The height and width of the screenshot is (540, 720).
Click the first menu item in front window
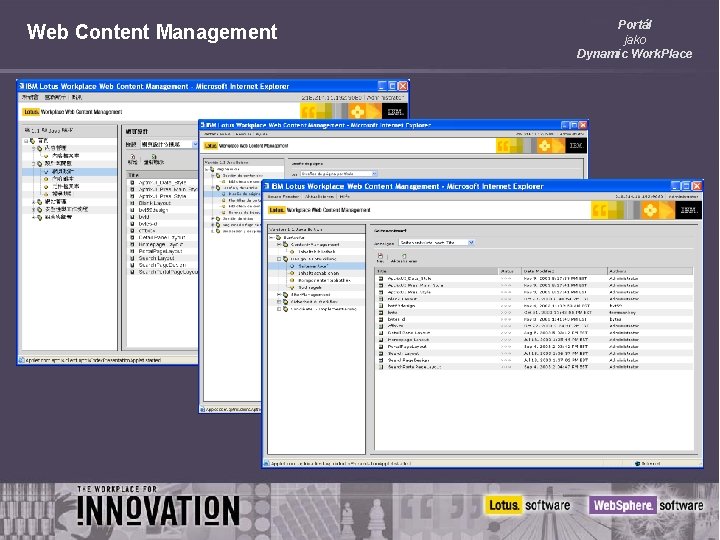[283, 197]
